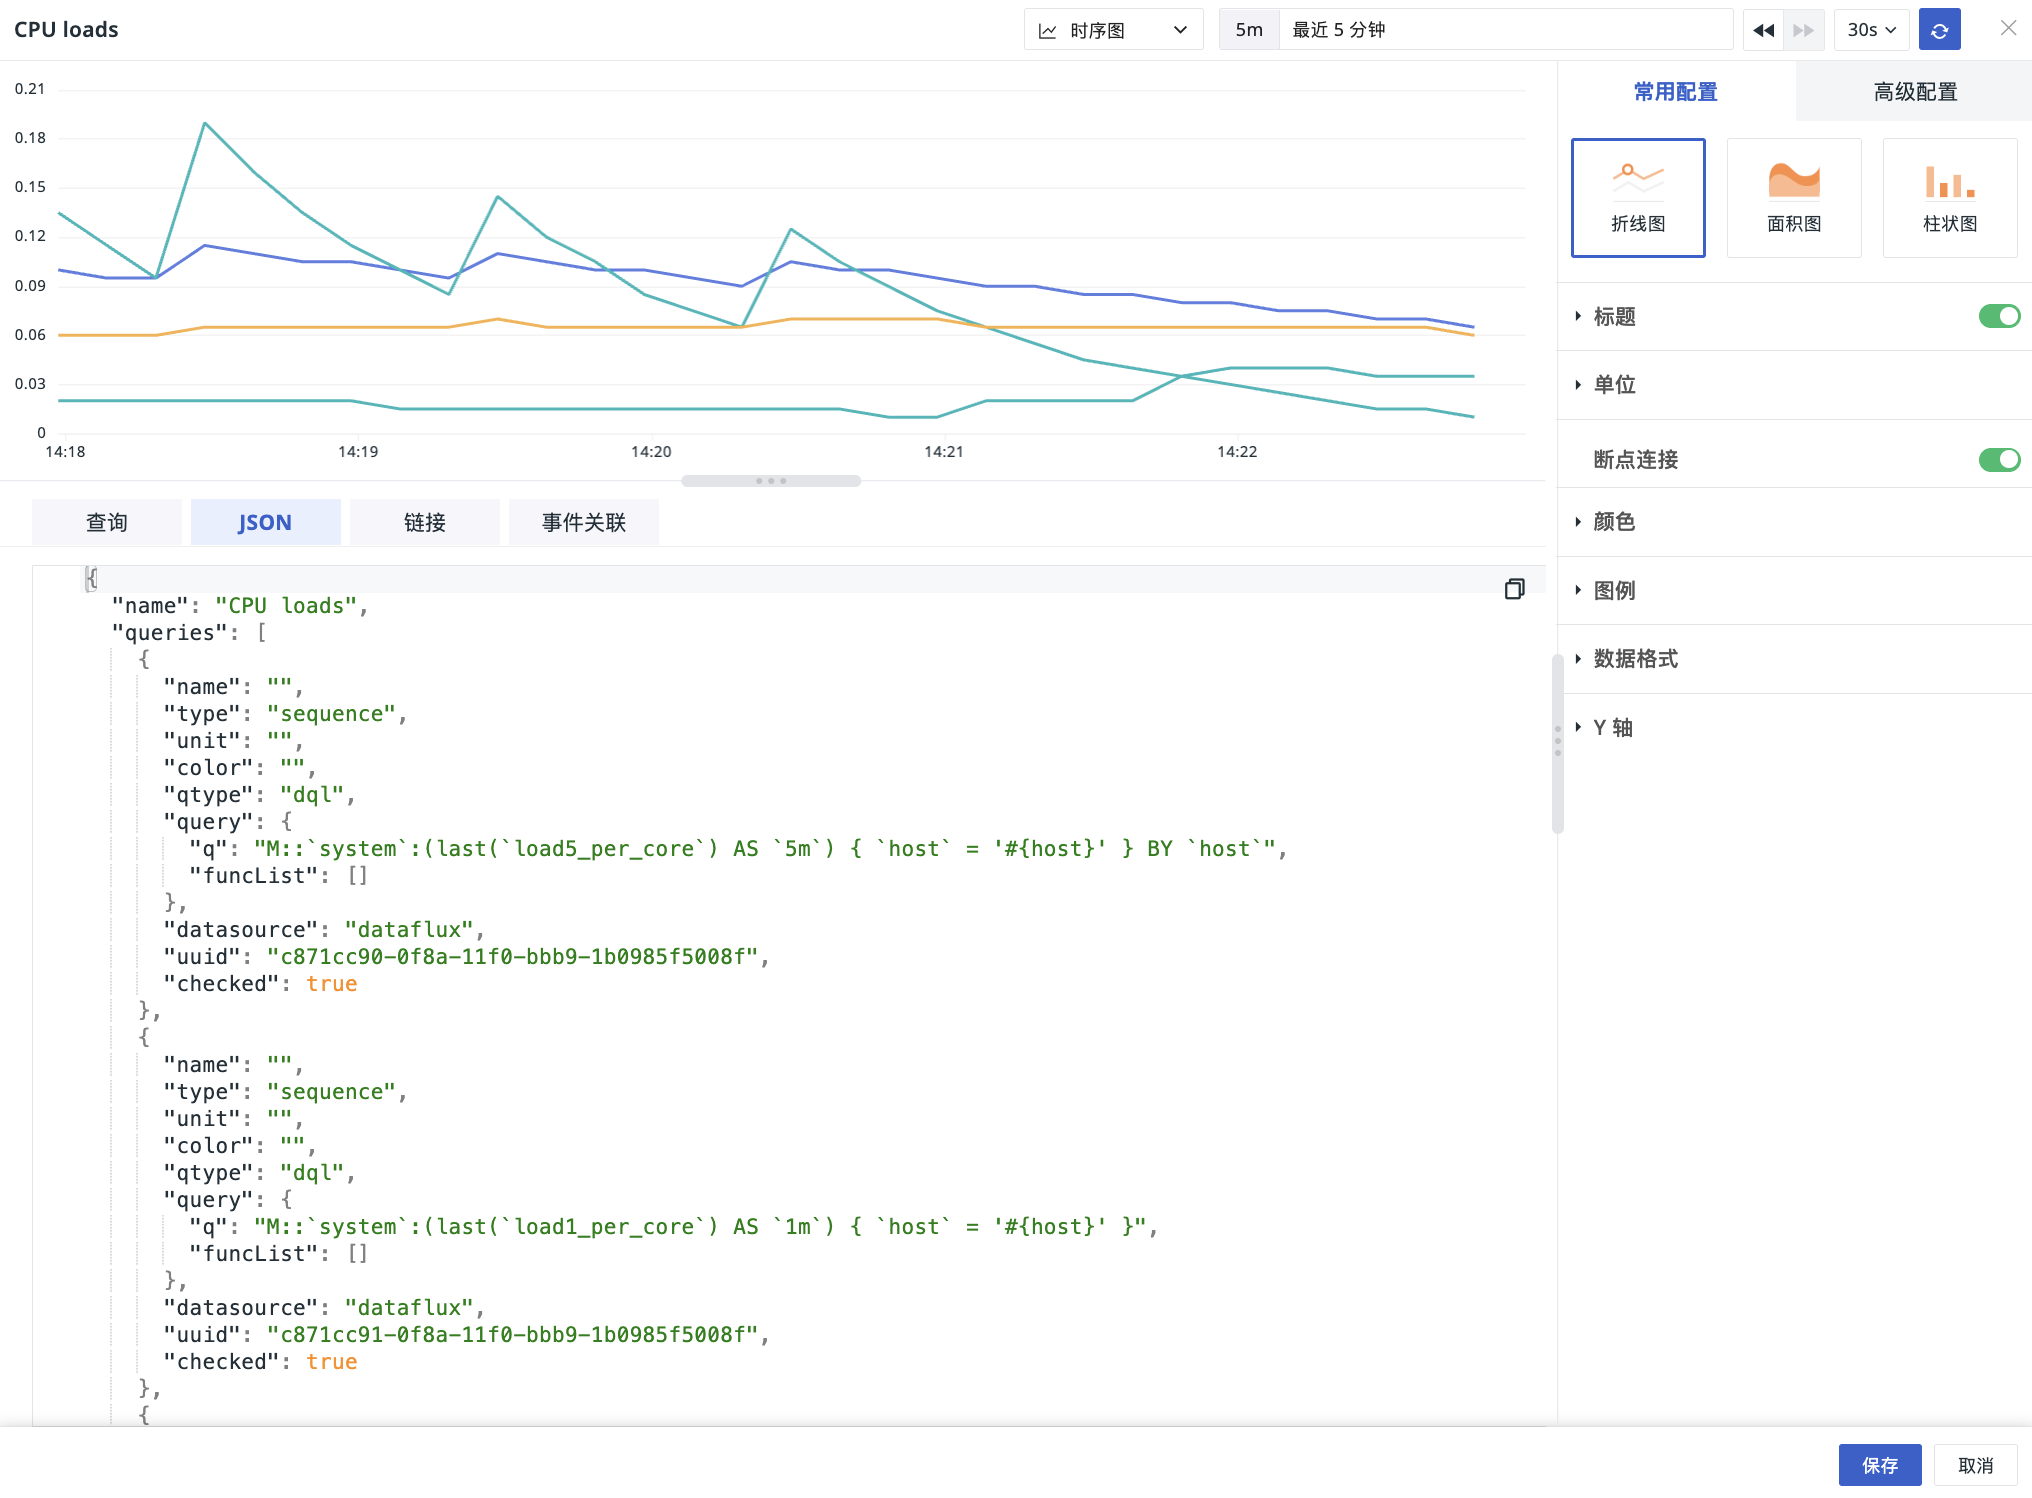Switch to the JSON tab
This screenshot has width=2032, height=1498.
point(265,522)
